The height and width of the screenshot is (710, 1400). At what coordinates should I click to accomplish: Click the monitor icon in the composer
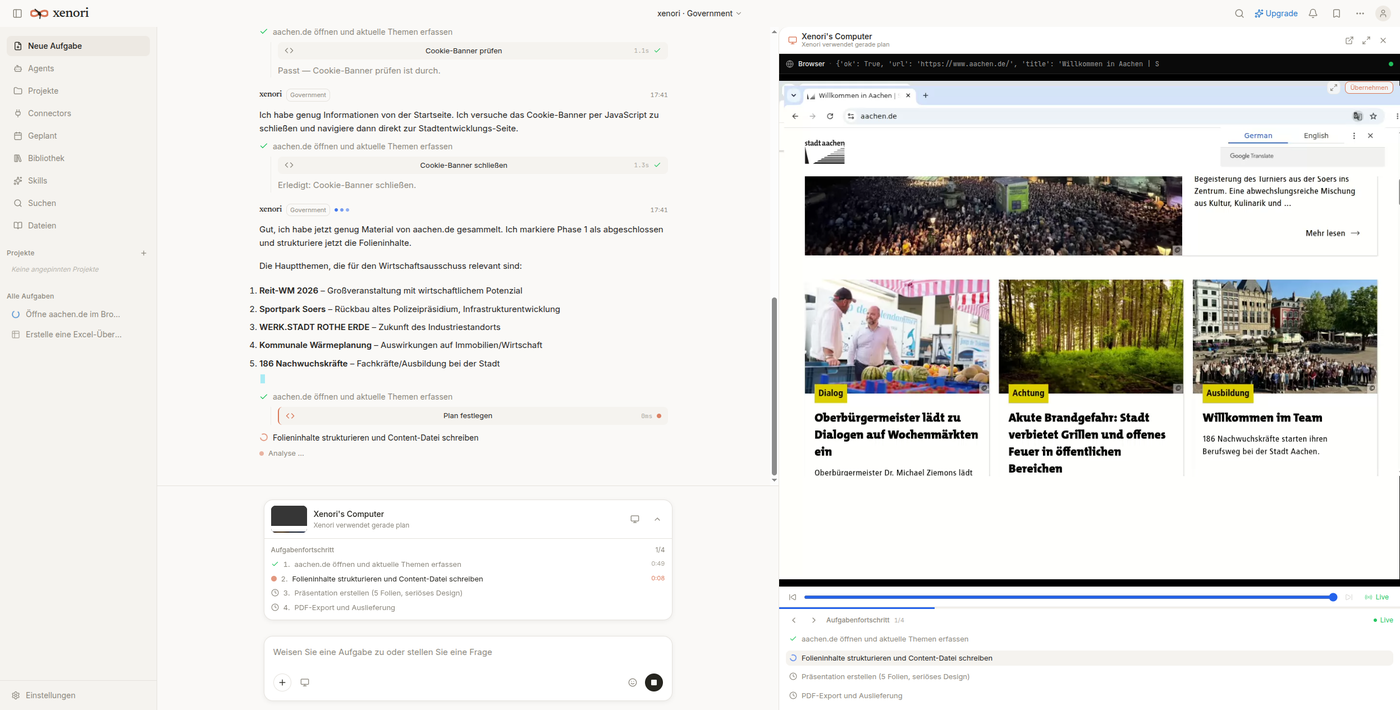[x=305, y=682]
